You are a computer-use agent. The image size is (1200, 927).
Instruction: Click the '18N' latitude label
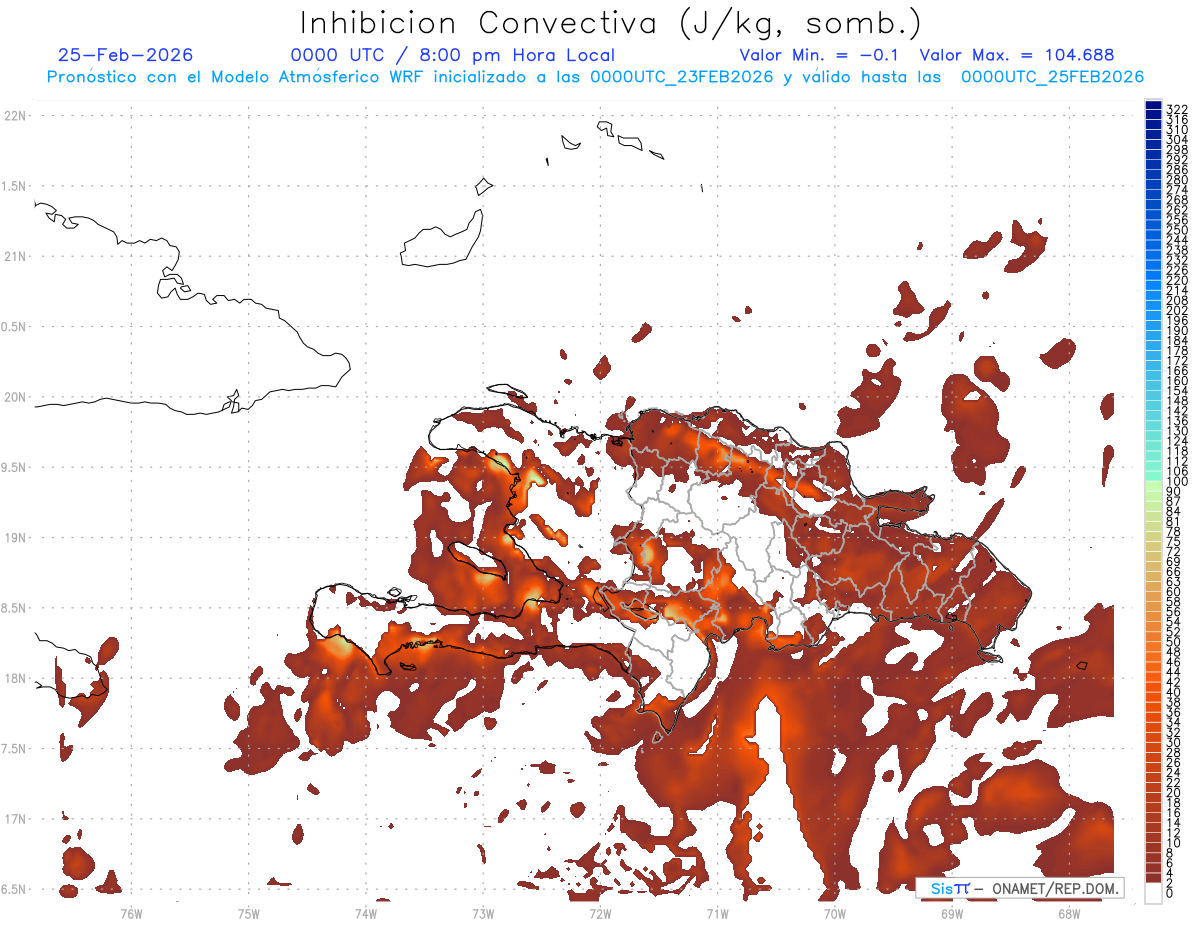14,679
